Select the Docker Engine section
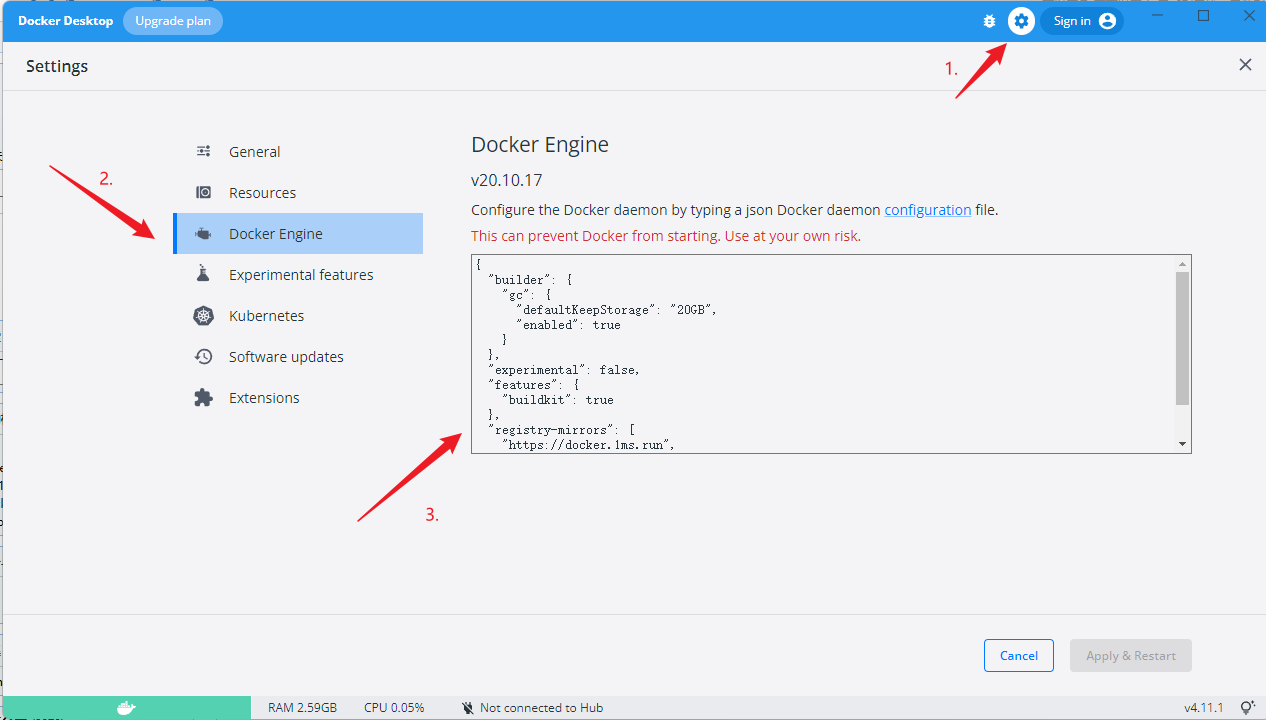Image resolution: width=1266 pixels, height=720 pixels. coord(298,233)
